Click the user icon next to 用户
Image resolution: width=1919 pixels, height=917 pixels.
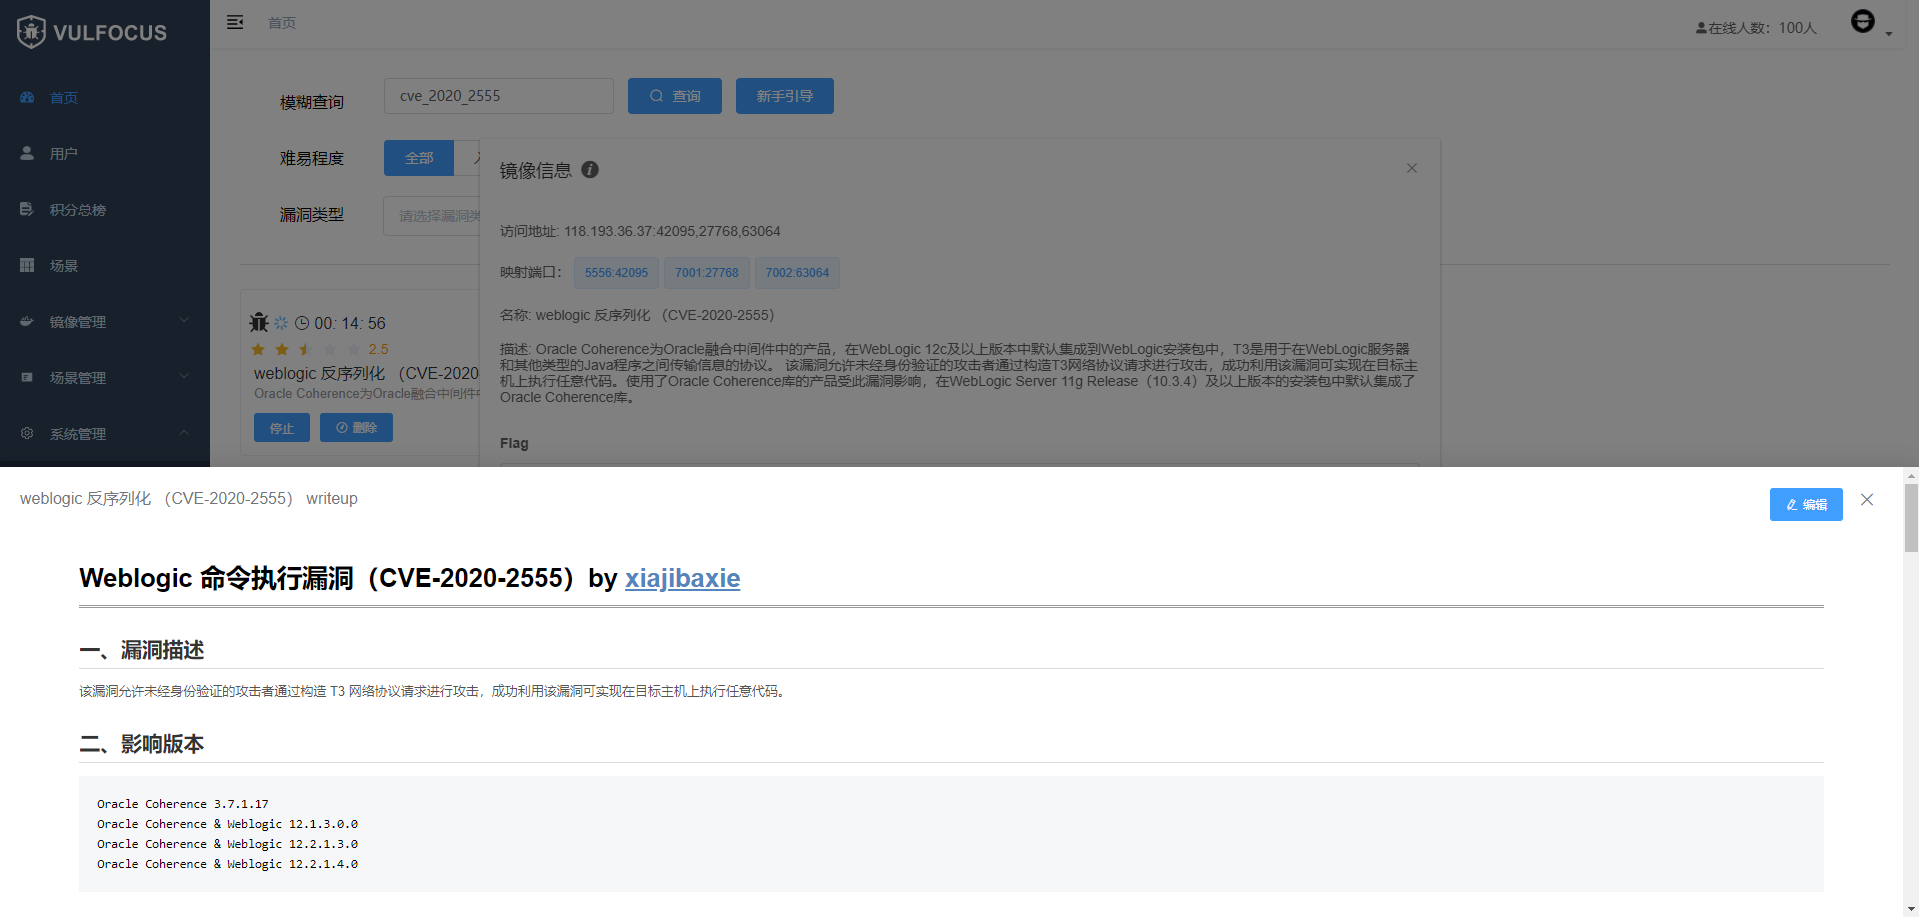tap(27, 153)
